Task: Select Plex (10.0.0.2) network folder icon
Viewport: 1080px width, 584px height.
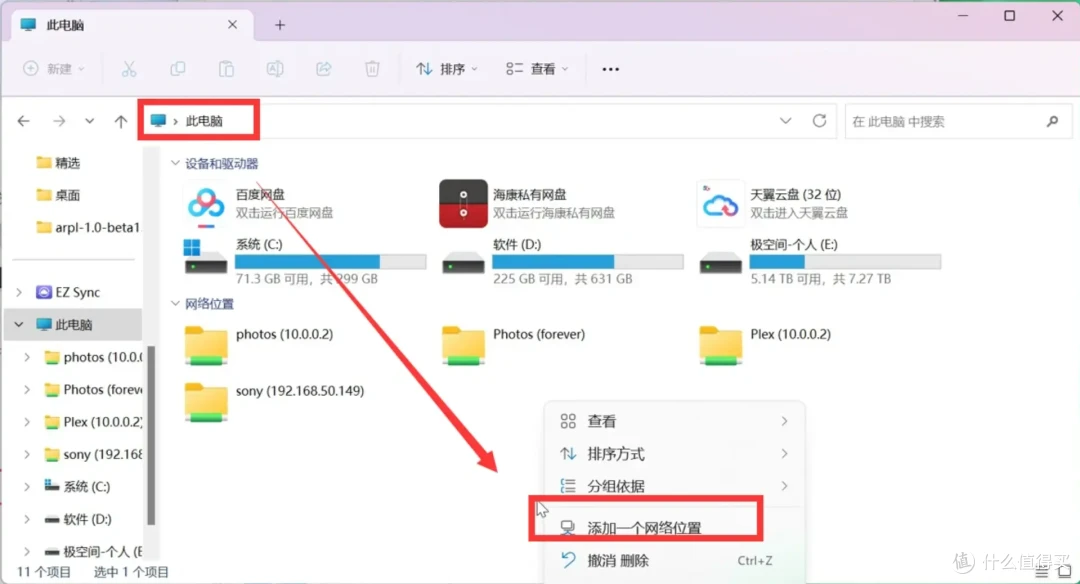Action: click(x=720, y=345)
